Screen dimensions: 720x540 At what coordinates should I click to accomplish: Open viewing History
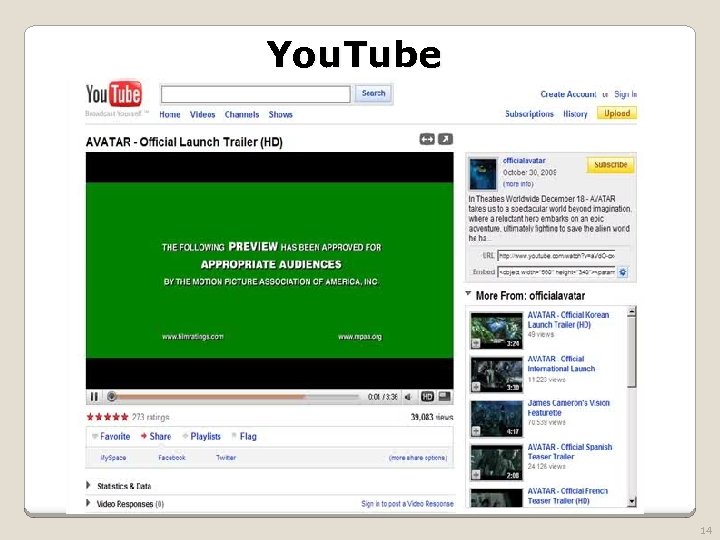coord(575,114)
